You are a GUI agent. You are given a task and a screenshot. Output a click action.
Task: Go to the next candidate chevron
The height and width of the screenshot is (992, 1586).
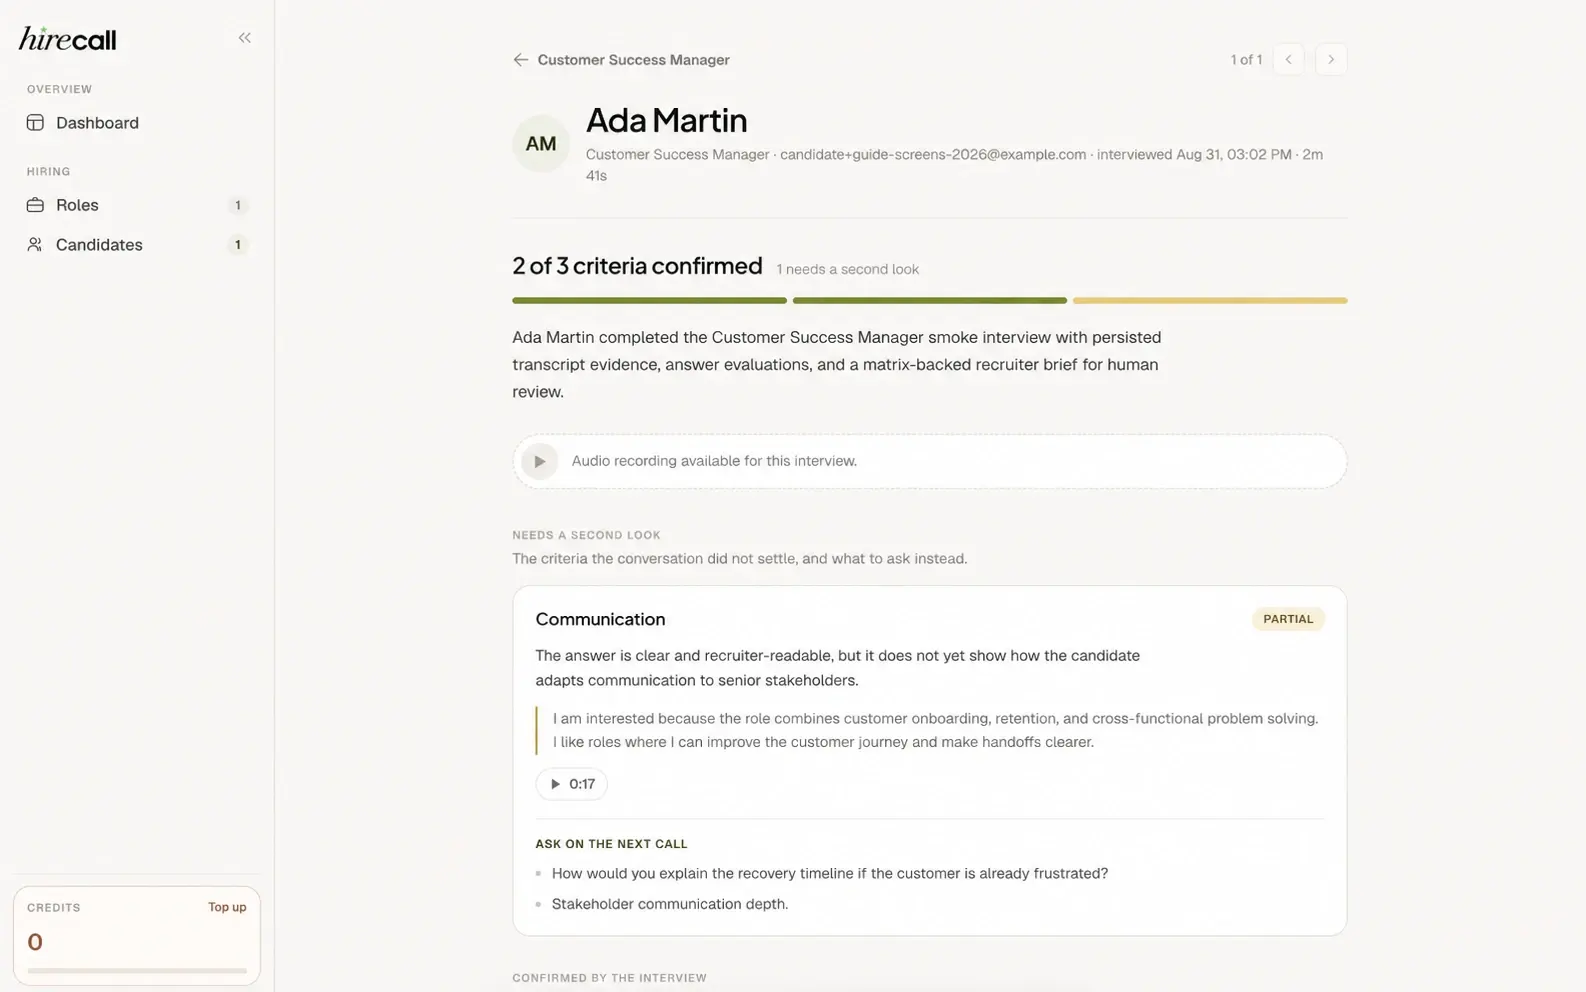point(1330,59)
